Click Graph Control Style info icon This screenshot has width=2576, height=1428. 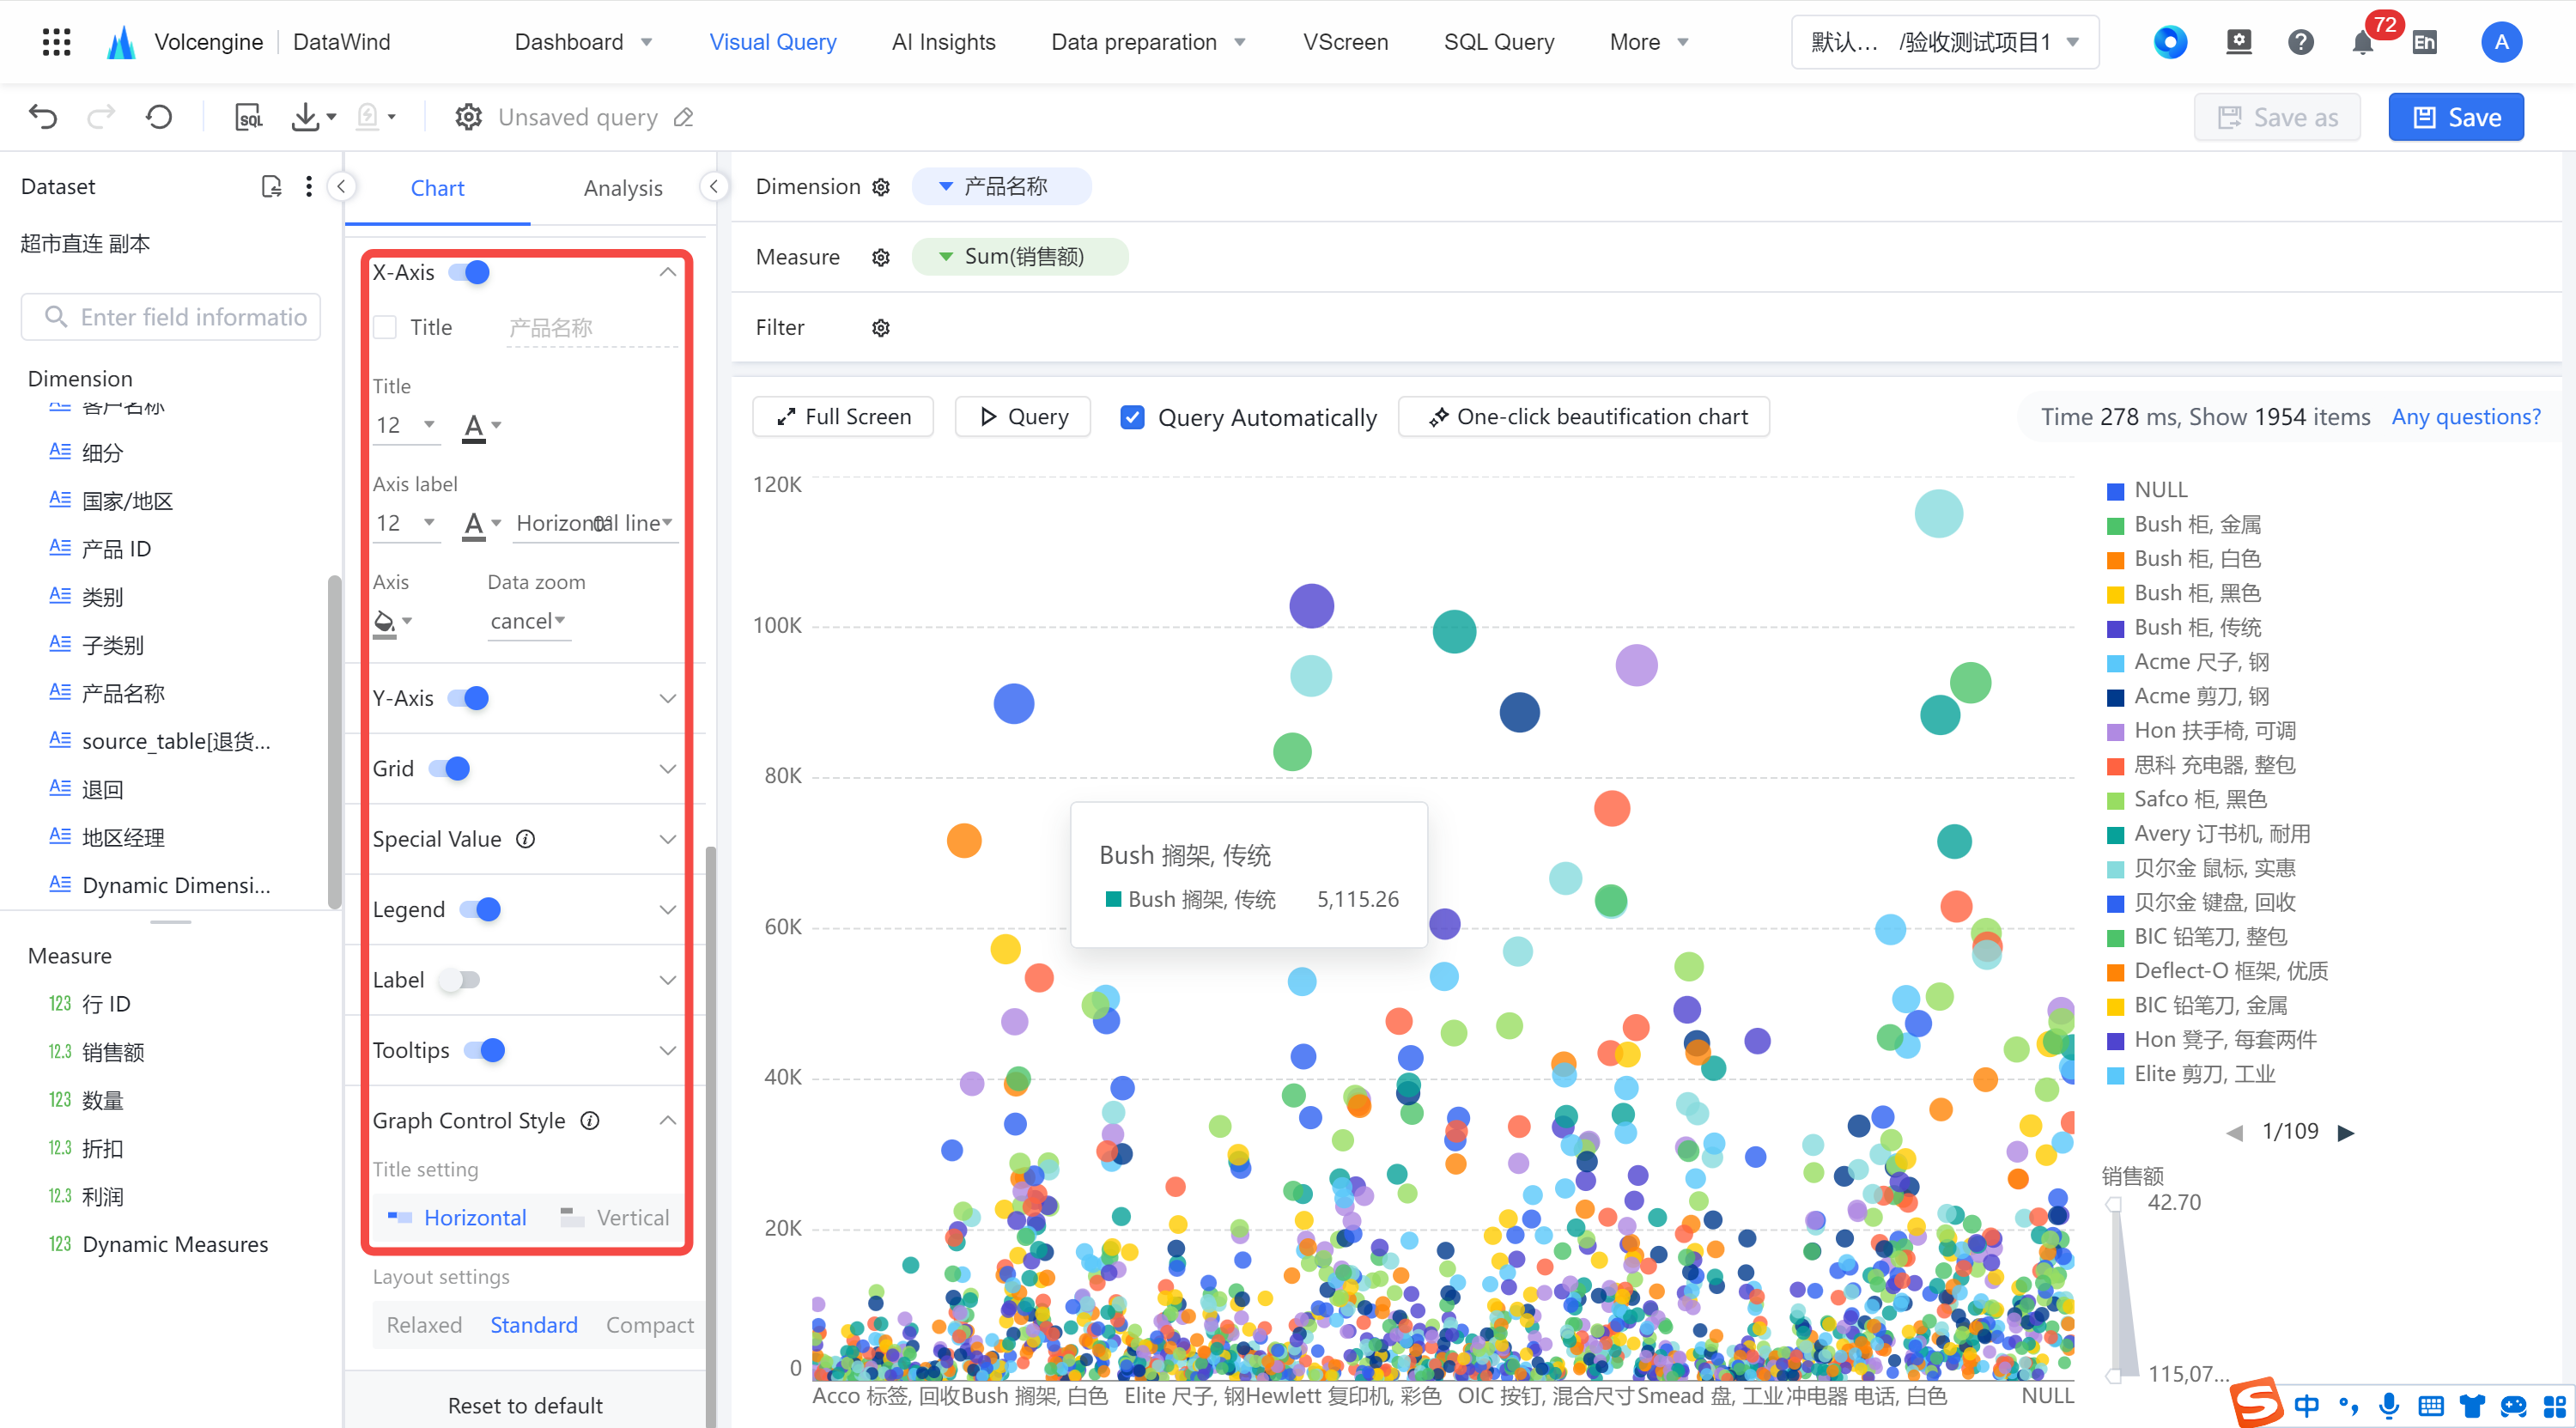coord(591,1121)
